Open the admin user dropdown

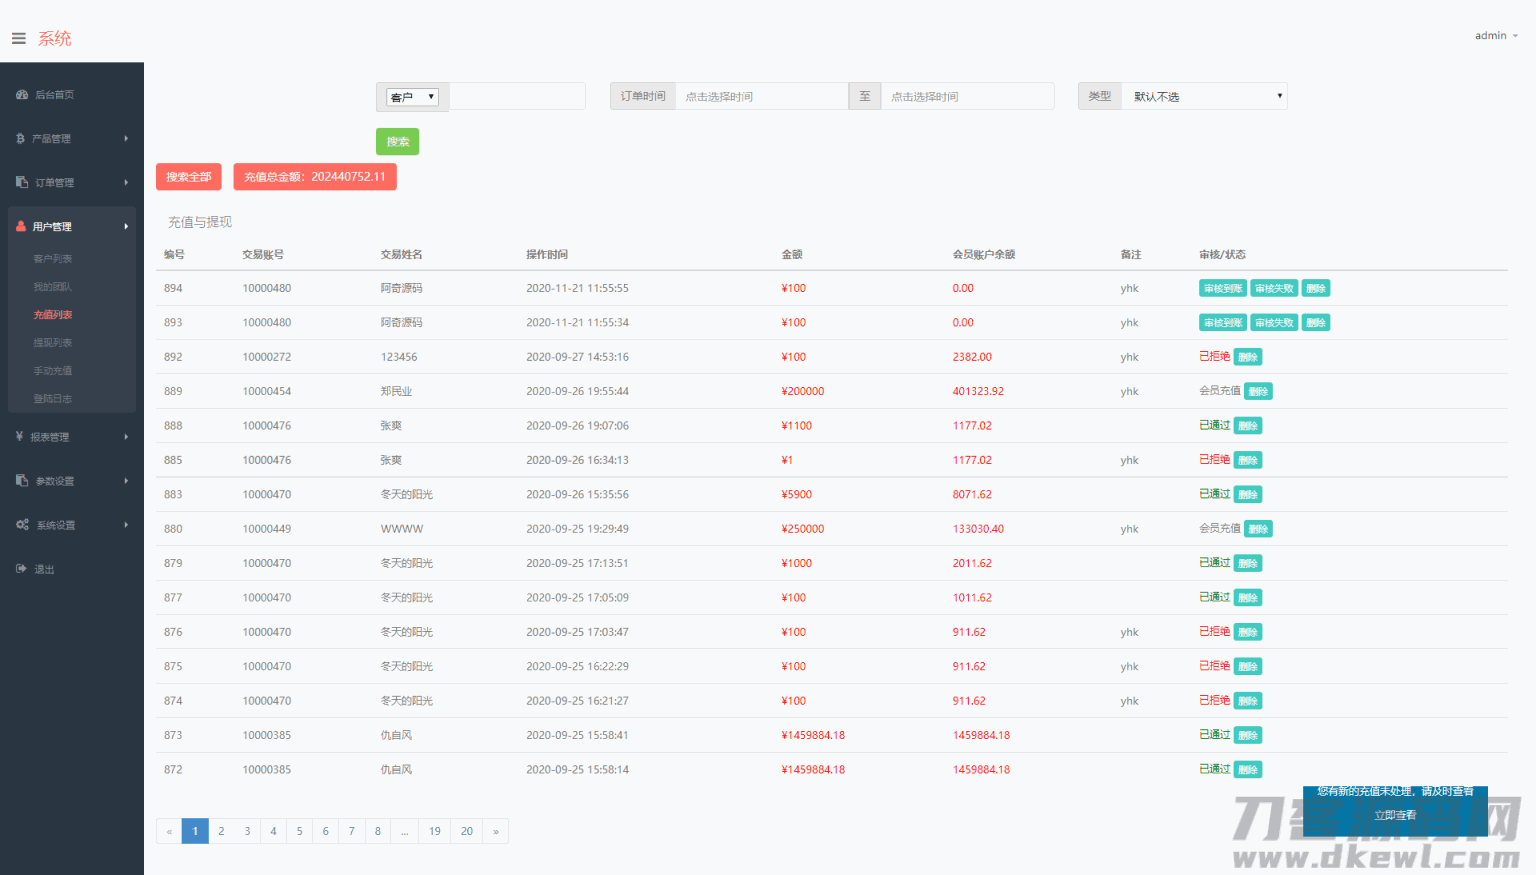(1495, 36)
